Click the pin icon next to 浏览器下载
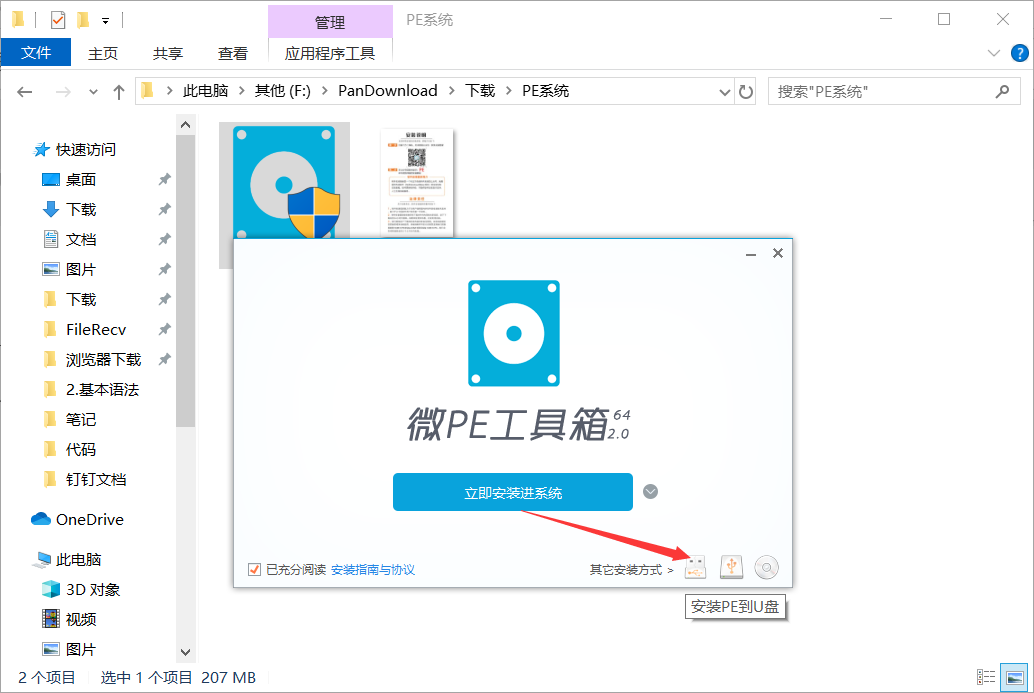 coord(165,359)
